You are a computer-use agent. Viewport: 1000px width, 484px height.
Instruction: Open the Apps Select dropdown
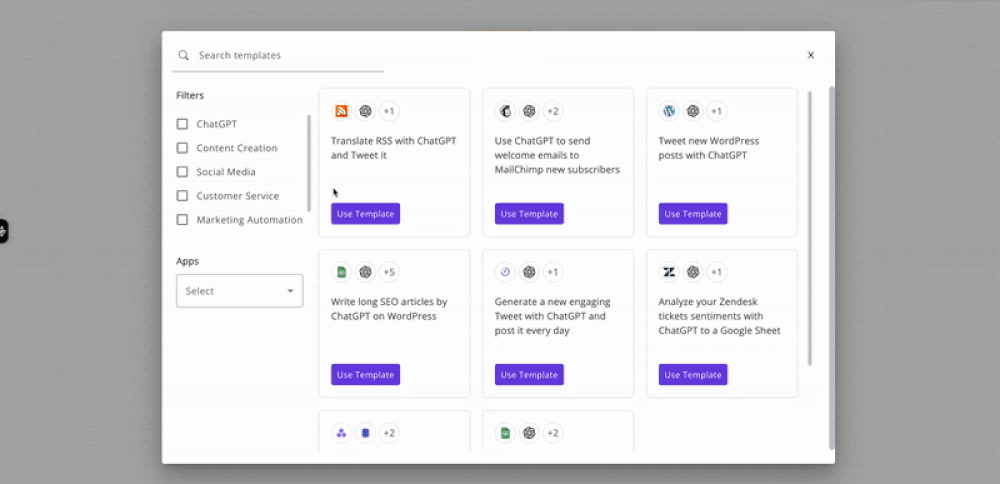[x=239, y=291]
